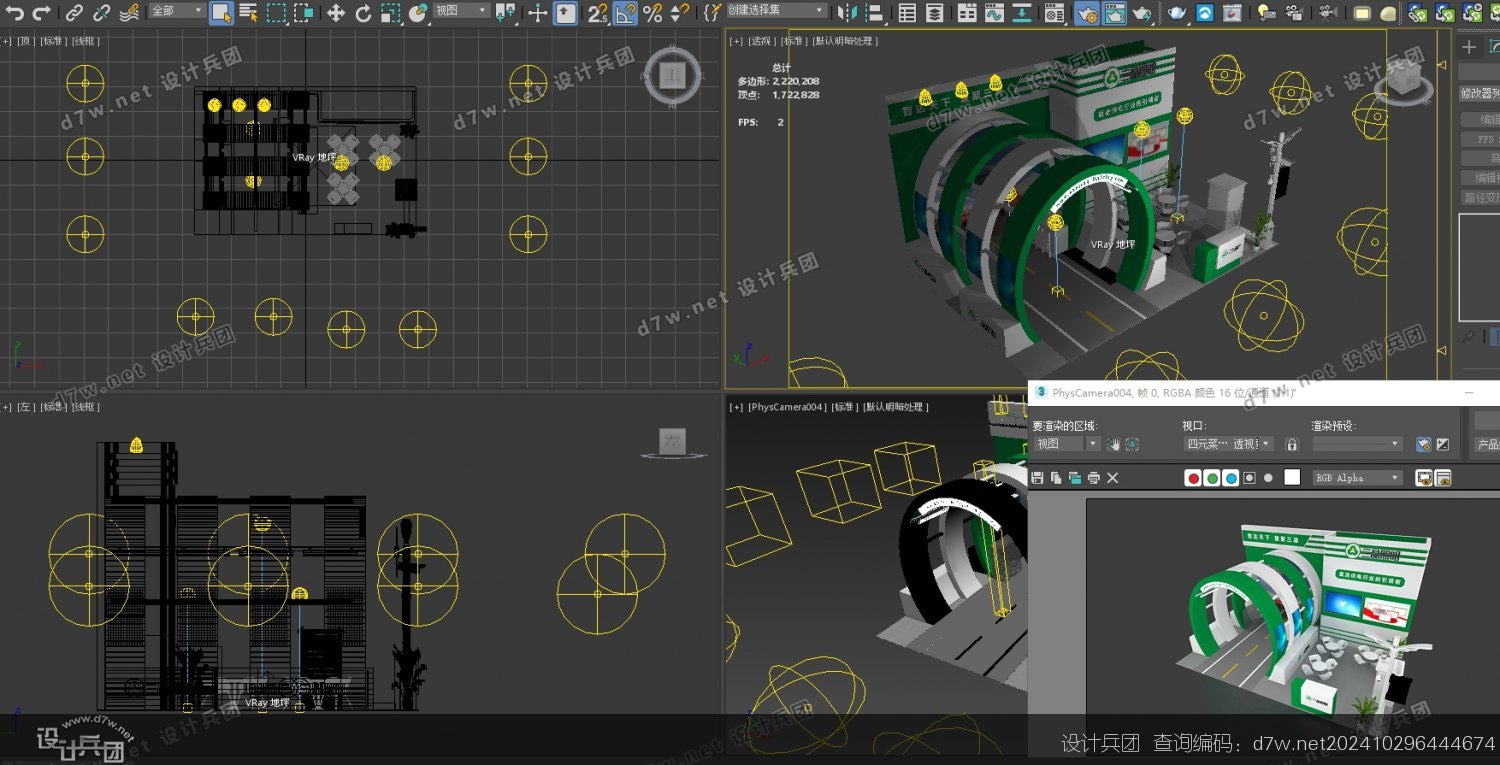Activate Select and Manipulate tool

point(538,13)
